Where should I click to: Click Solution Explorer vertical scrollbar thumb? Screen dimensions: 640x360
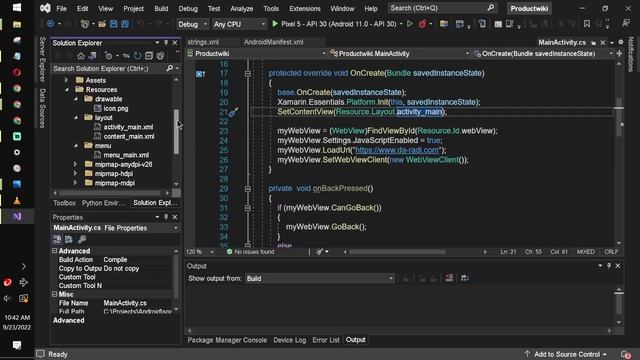tap(176, 131)
